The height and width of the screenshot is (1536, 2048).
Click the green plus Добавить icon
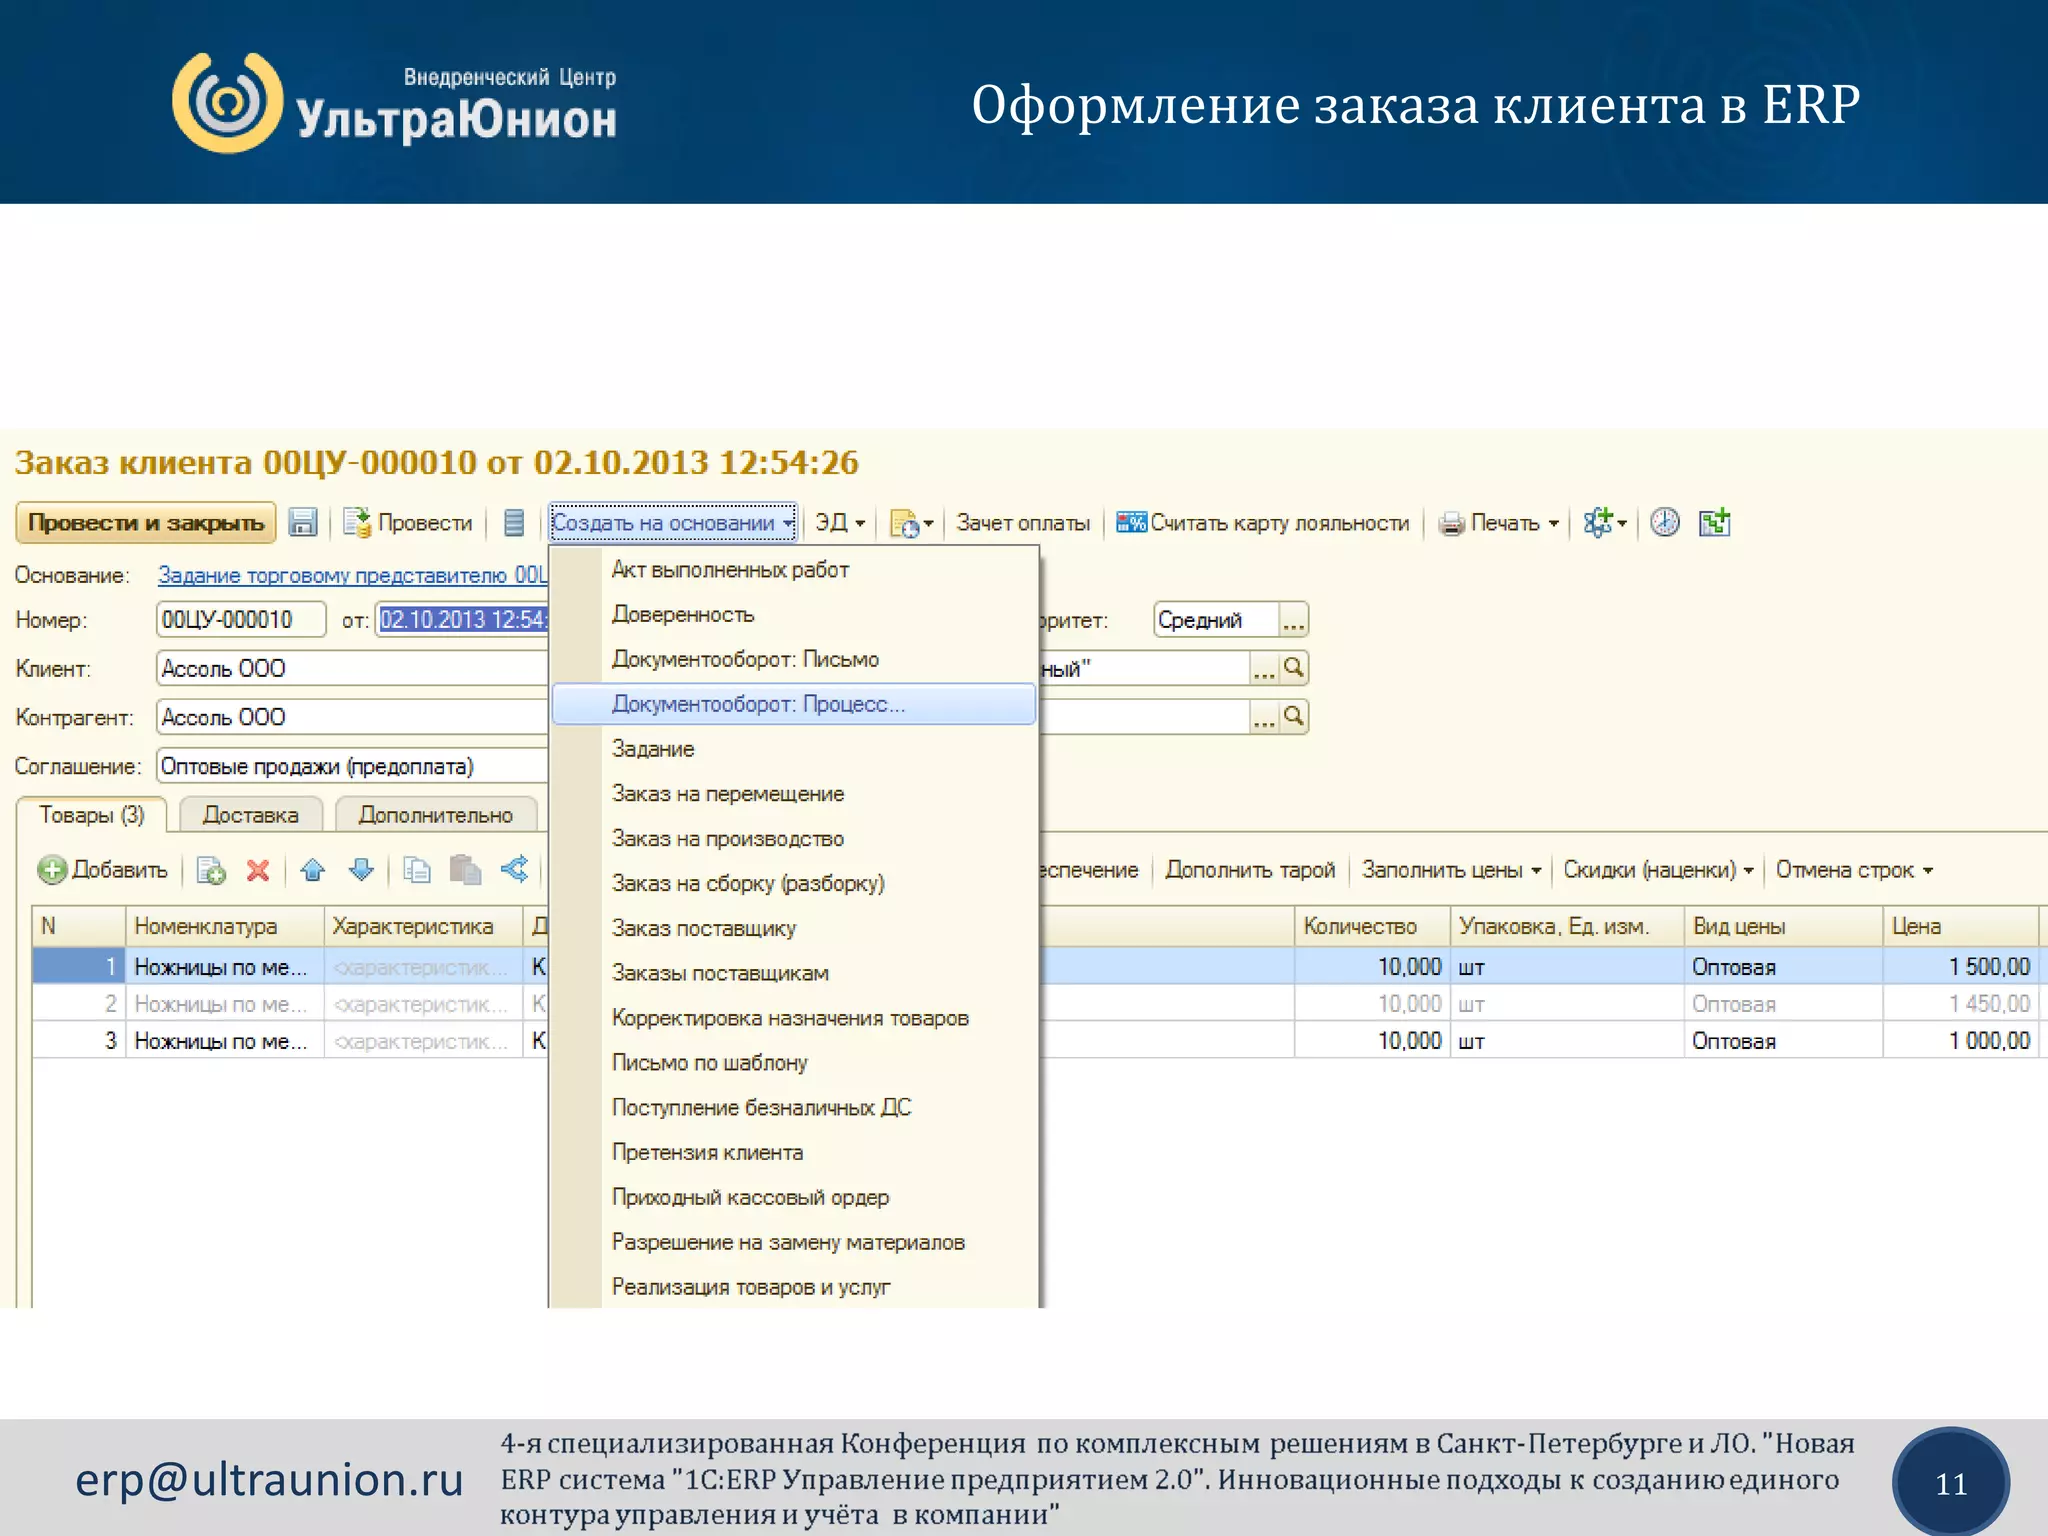(x=52, y=870)
